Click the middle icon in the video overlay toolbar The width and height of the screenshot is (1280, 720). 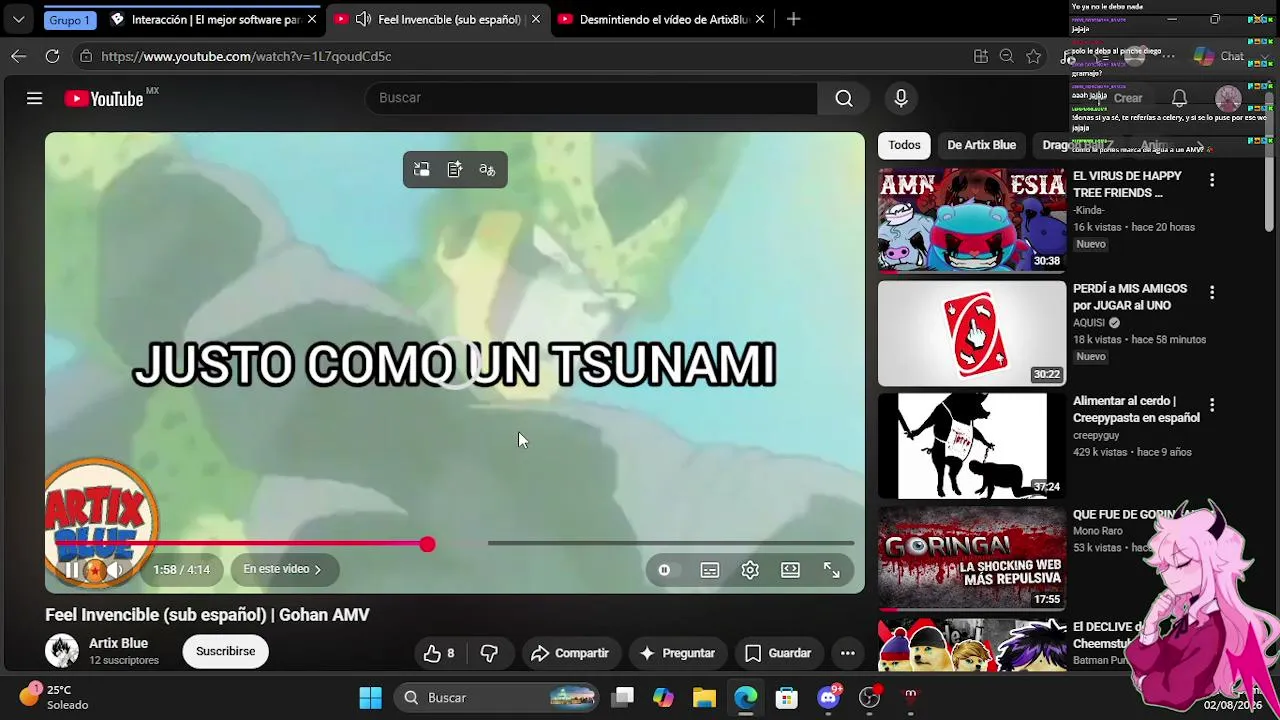click(455, 170)
